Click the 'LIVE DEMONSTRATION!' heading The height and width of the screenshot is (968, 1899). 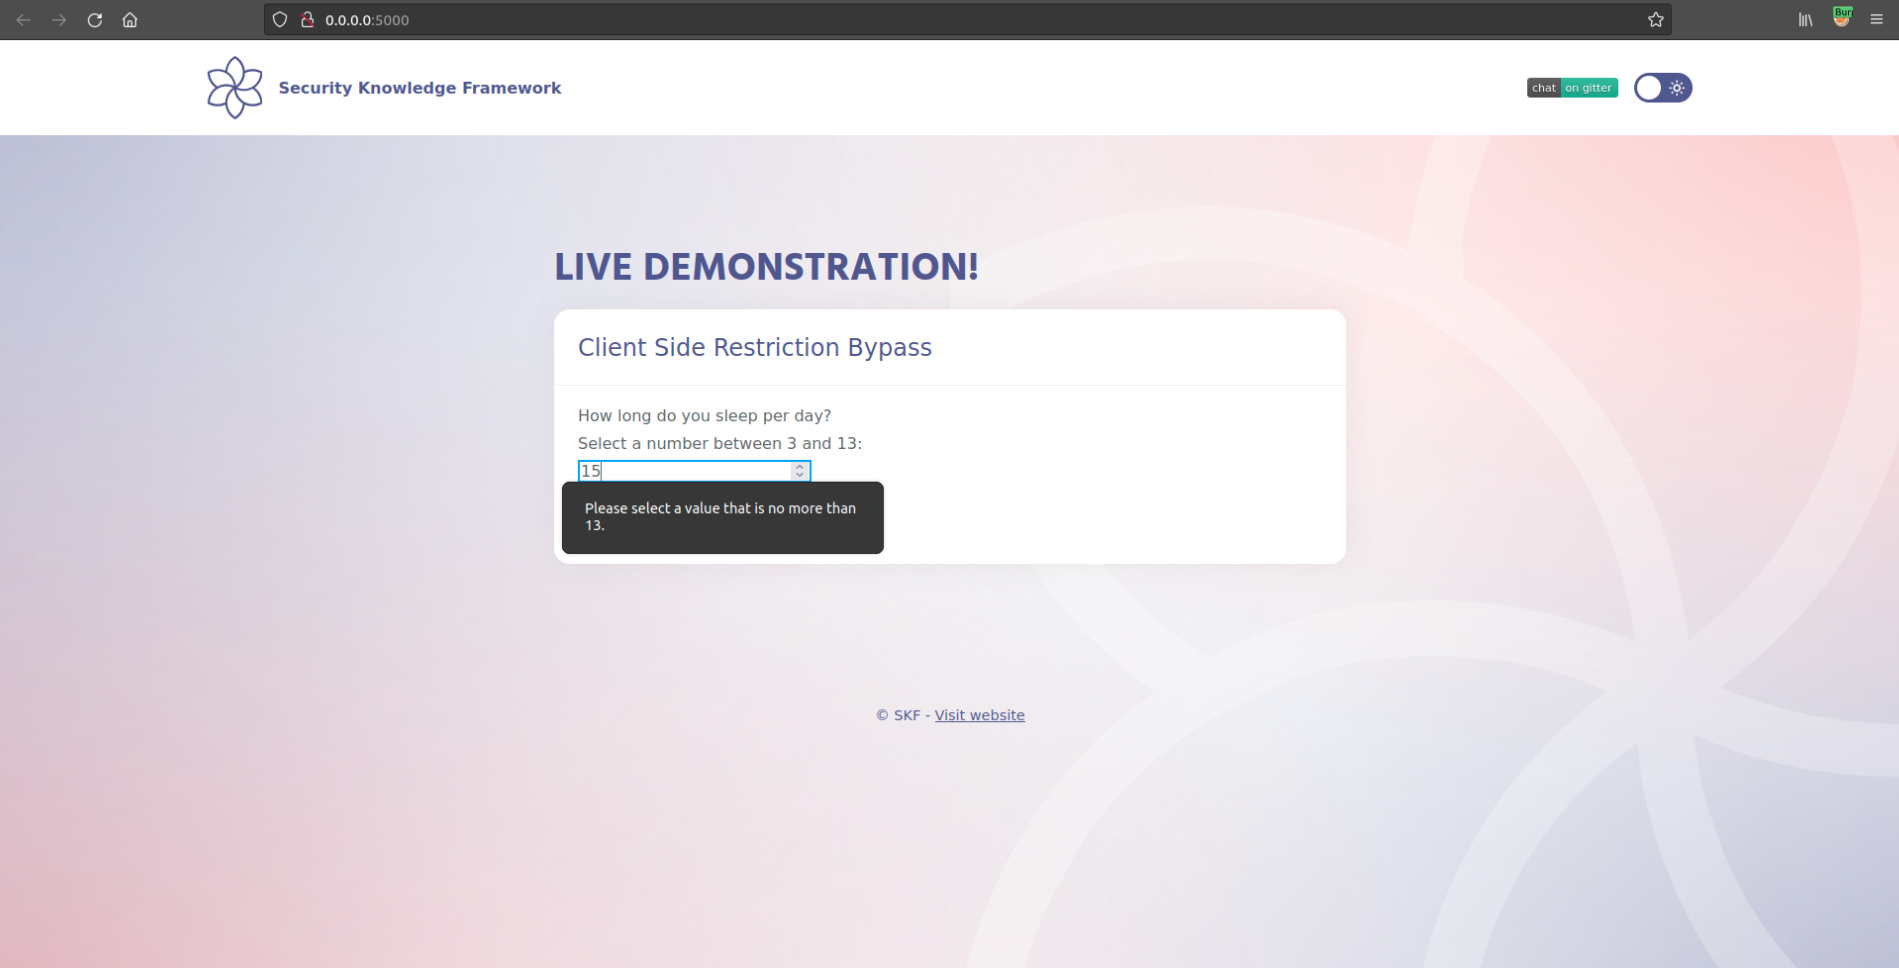767,266
